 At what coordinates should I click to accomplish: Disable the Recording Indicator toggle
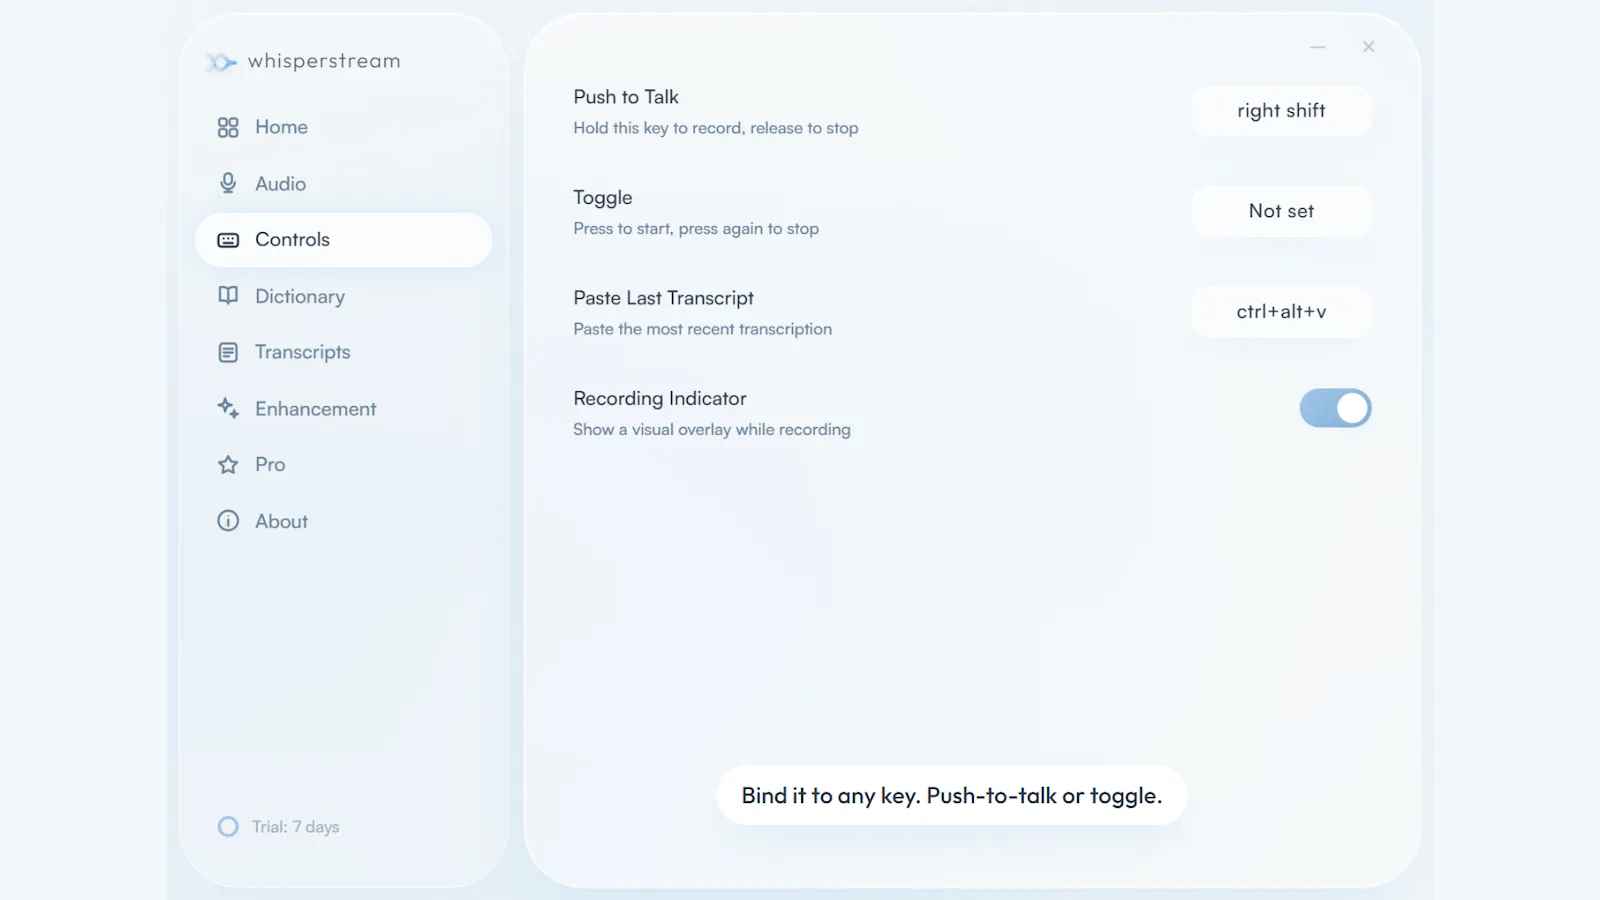1335,408
